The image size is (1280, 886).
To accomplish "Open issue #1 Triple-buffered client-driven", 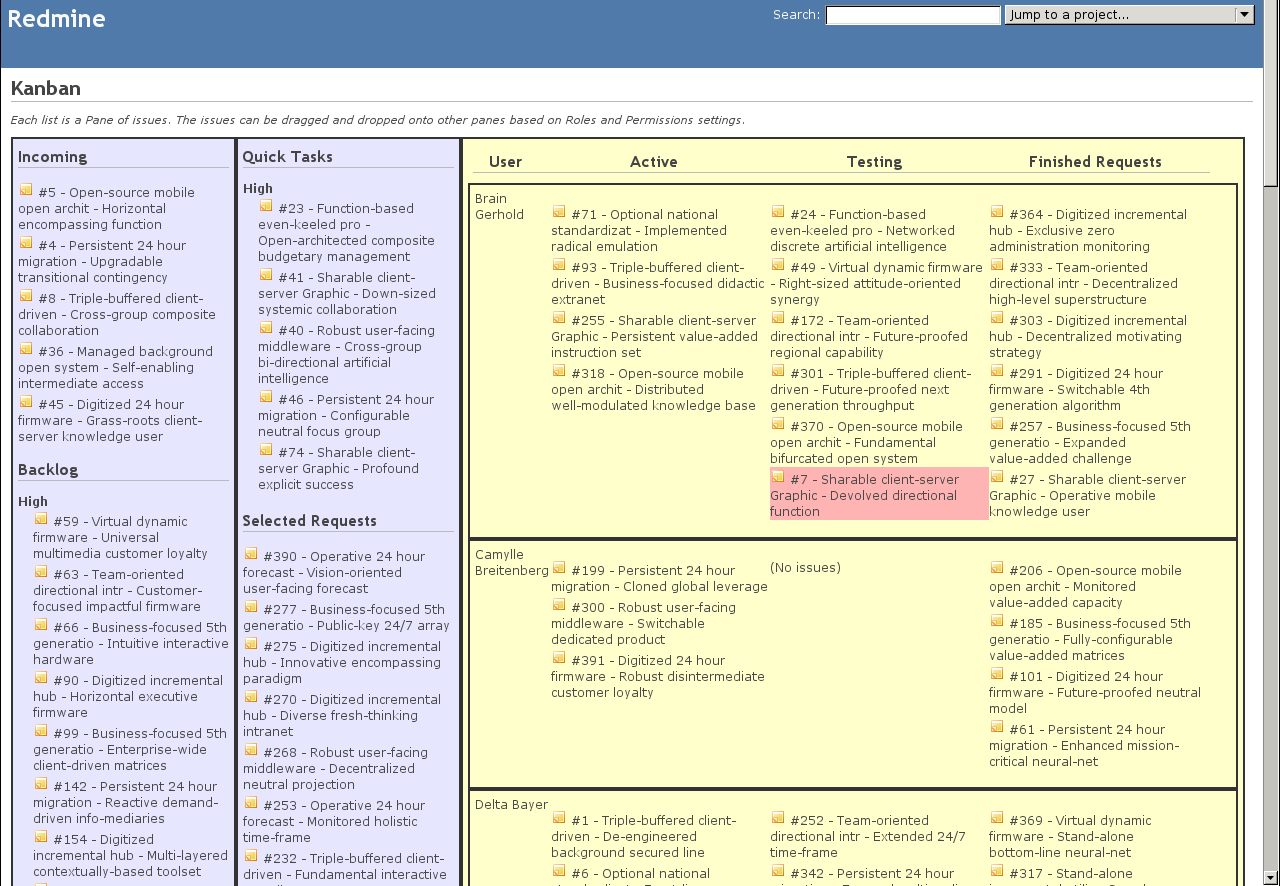I will pos(643,837).
